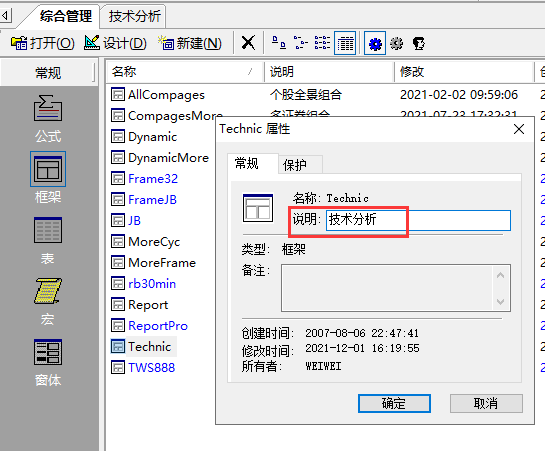Sort by the 说明 column header
The width and height of the screenshot is (545, 451).
point(329,72)
